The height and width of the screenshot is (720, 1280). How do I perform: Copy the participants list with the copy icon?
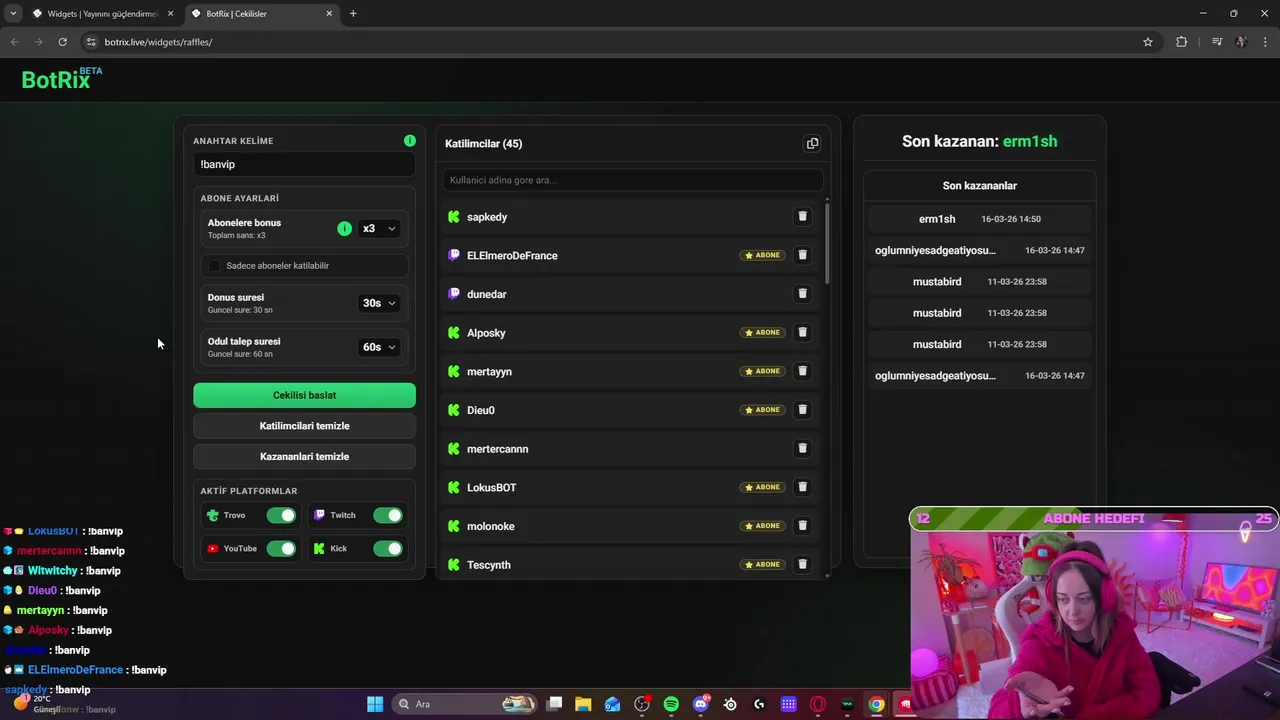(x=812, y=144)
